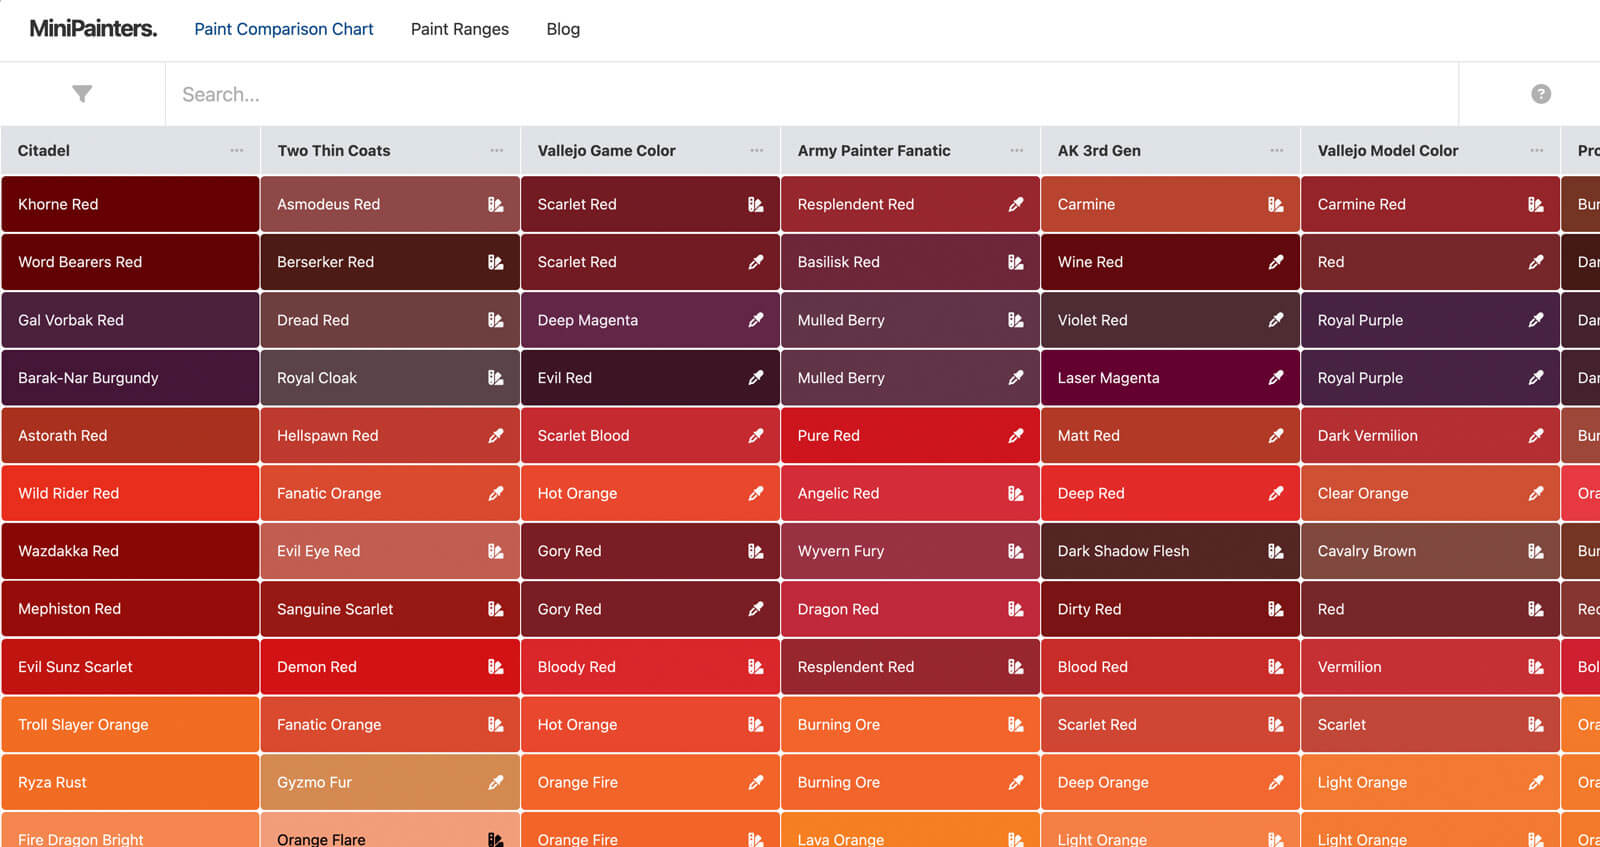Click the swatches icon on Basilisk Red
The height and width of the screenshot is (847, 1600).
point(1015,262)
